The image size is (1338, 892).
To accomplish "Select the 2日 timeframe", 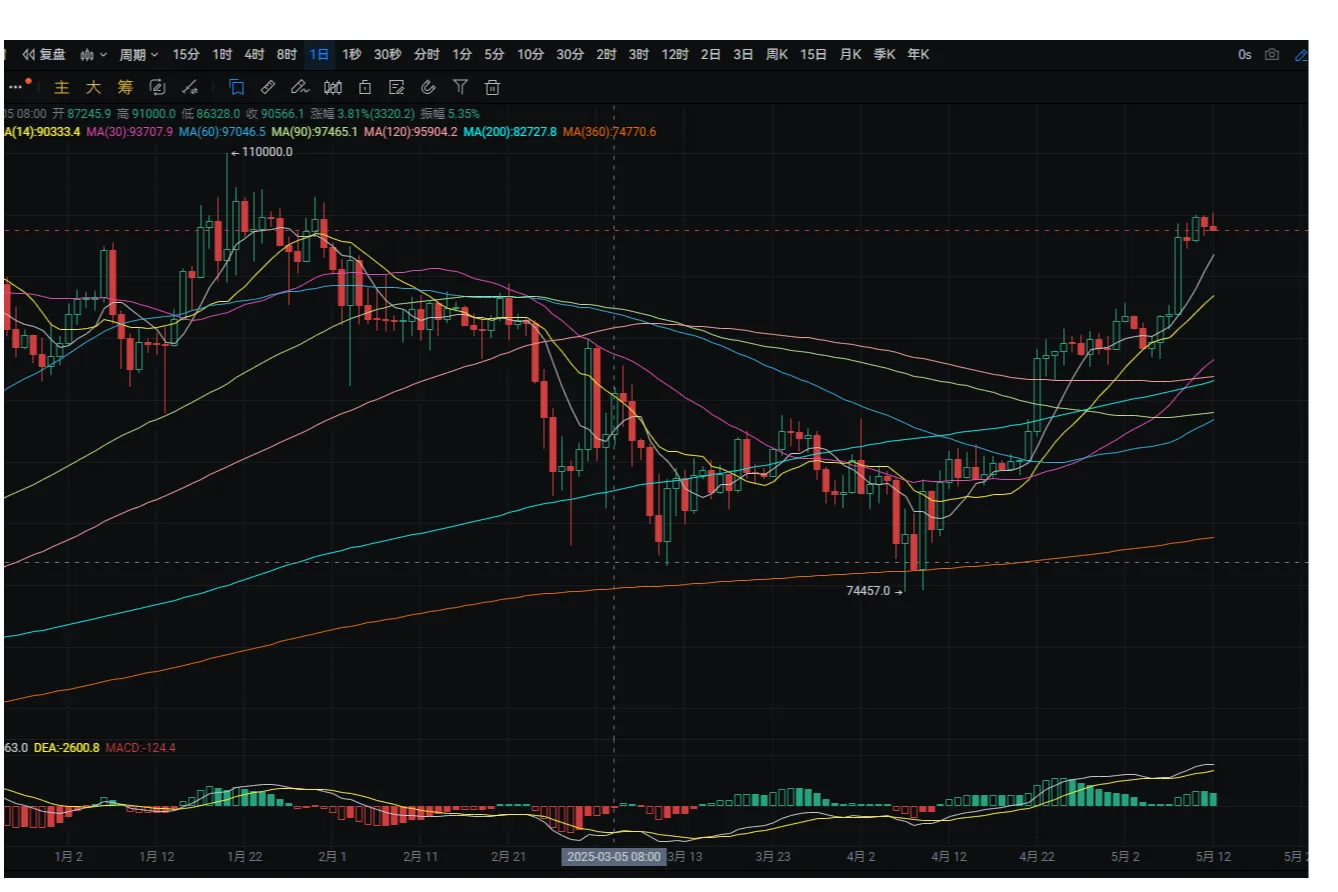I will point(711,55).
